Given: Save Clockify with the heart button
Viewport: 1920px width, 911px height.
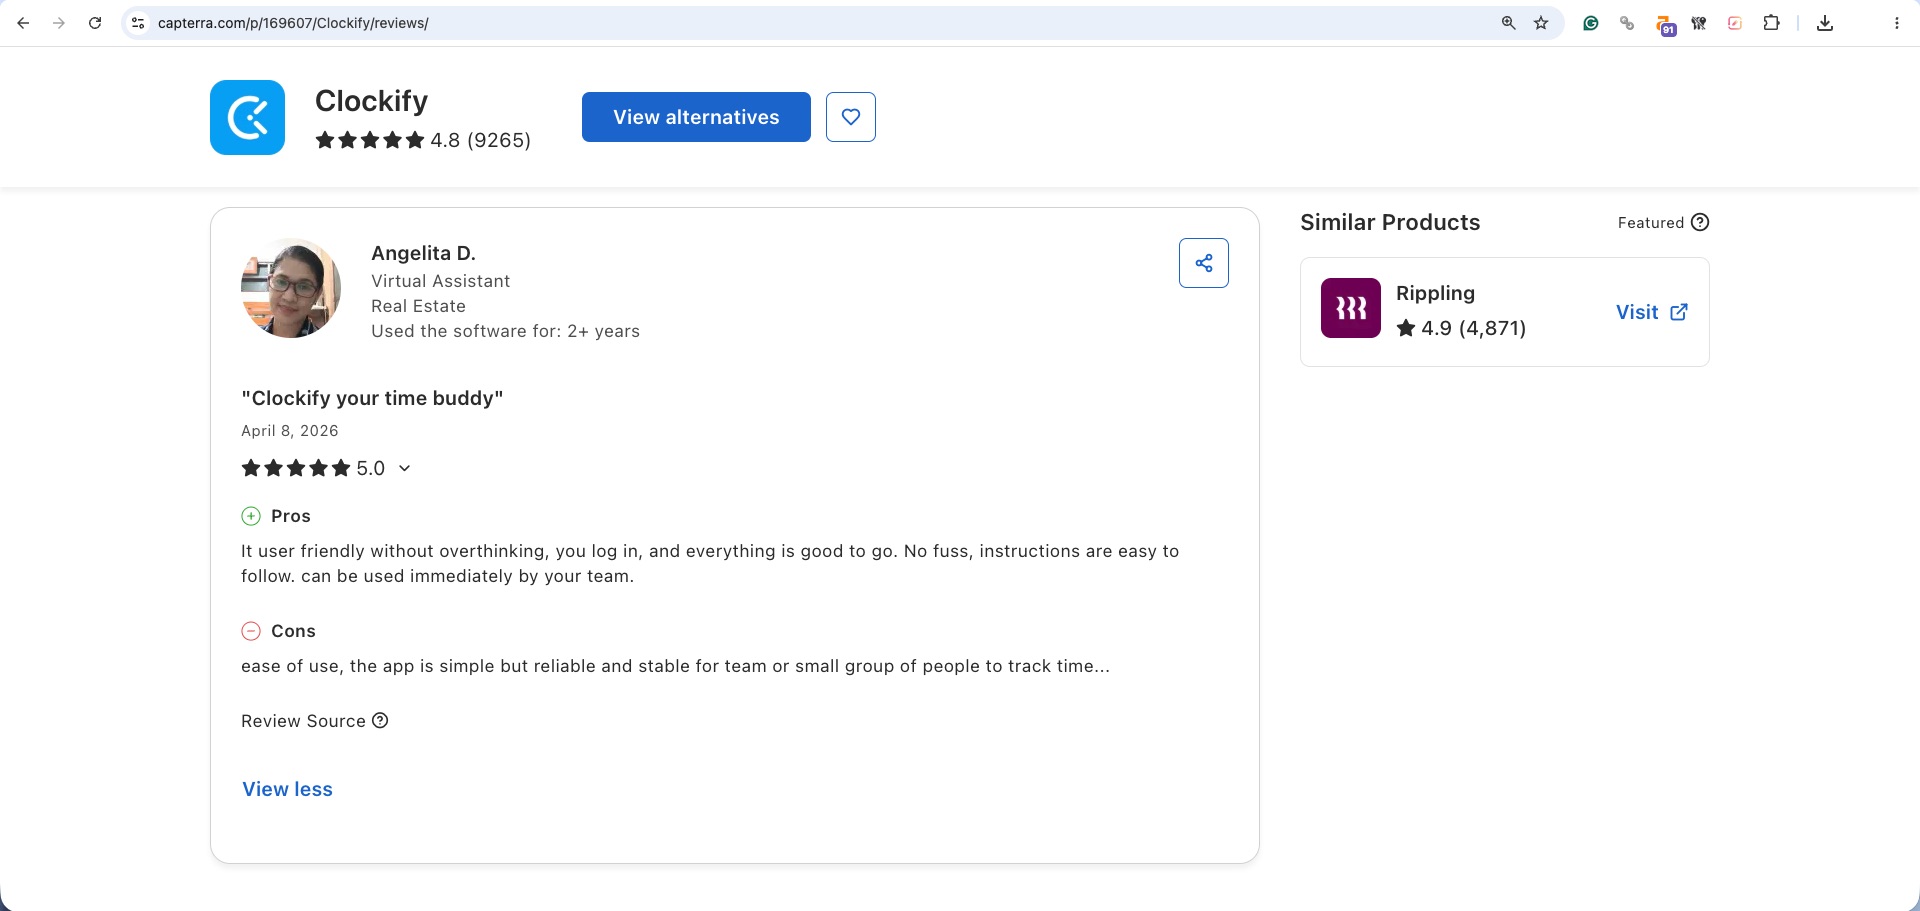Looking at the screenshot, I should click(x=851, y=117).
